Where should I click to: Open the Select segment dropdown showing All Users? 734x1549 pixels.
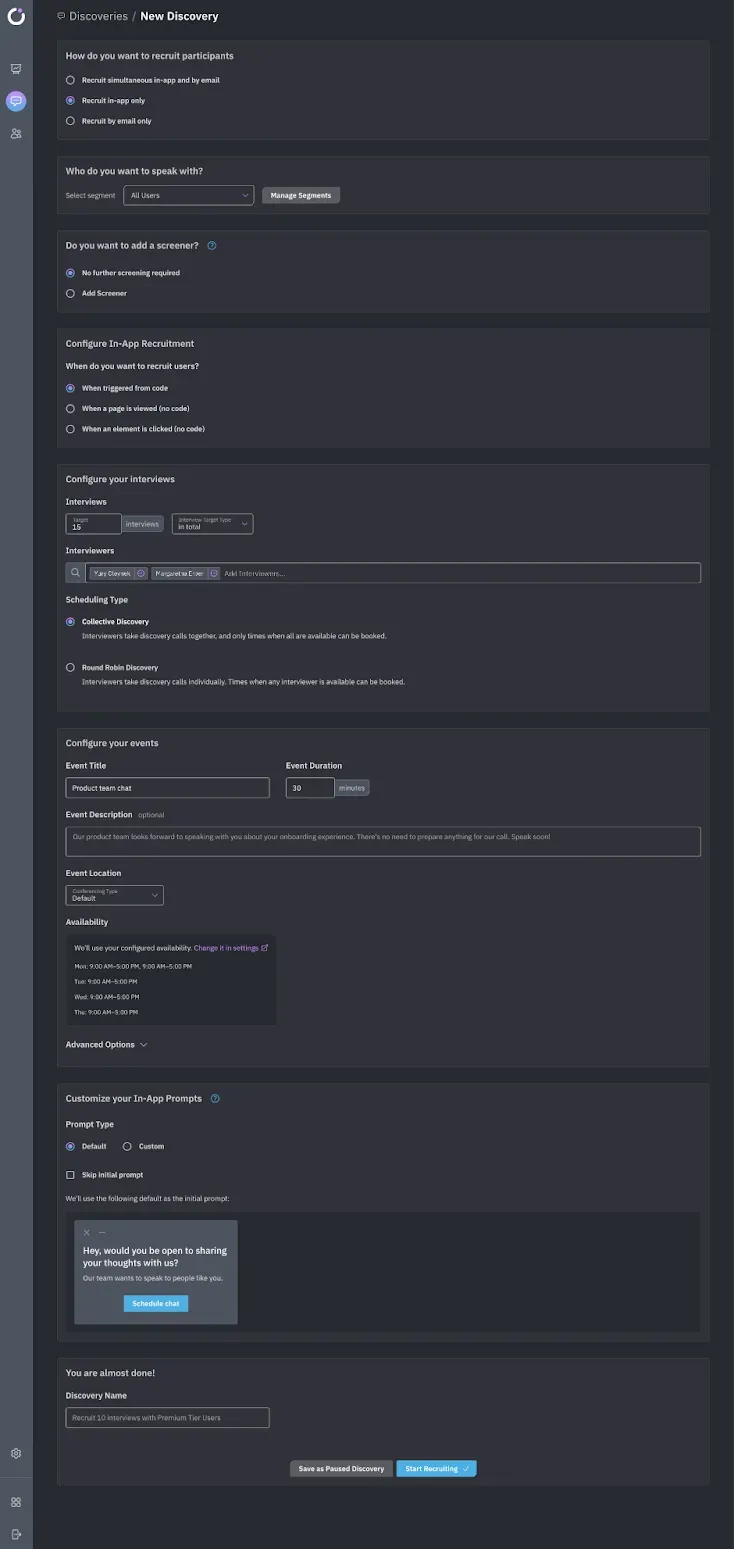point(188,195)
